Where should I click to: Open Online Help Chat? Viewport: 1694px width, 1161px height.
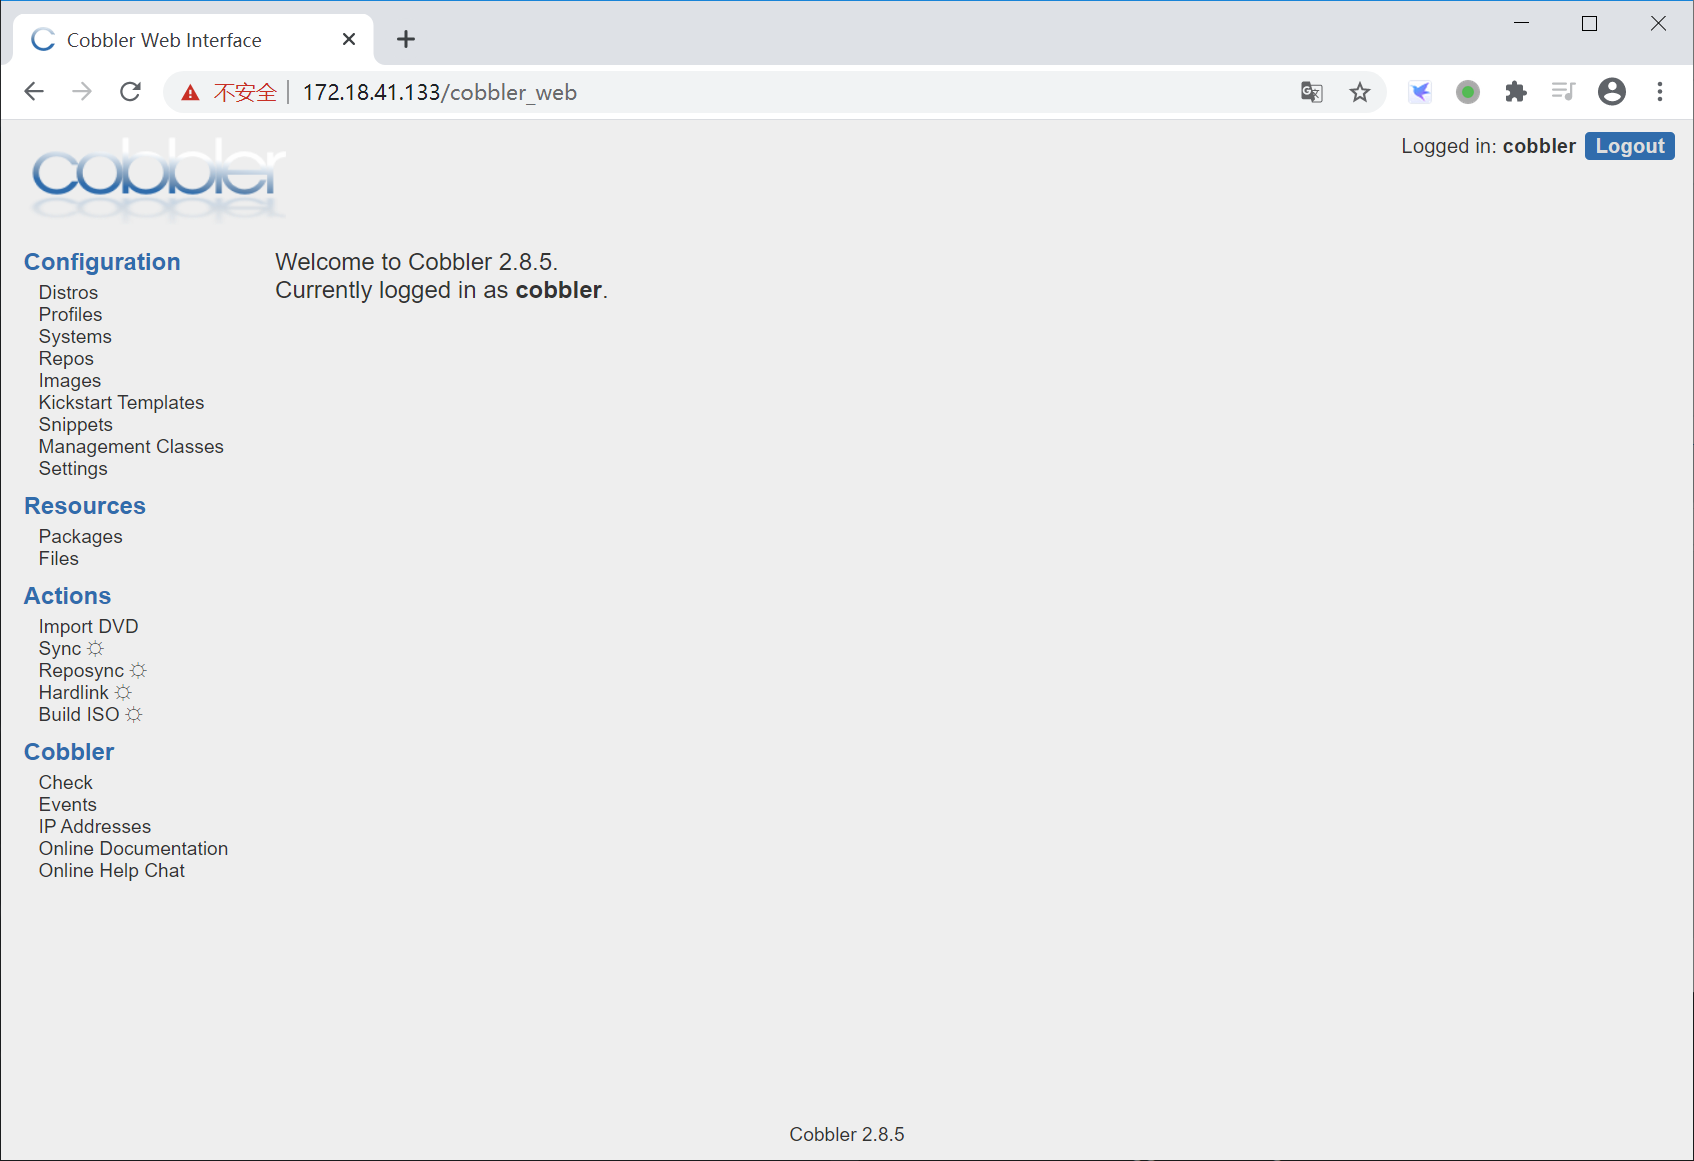112,871
